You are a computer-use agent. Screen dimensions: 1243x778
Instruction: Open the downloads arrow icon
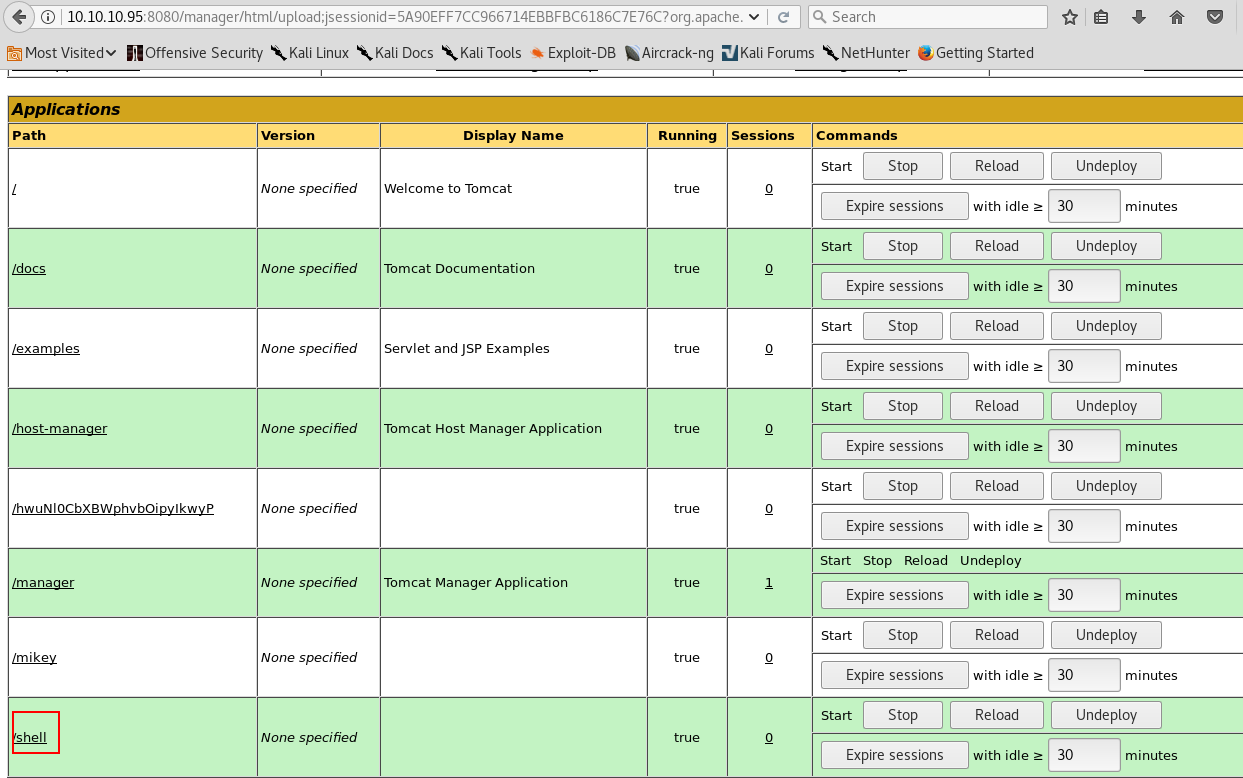coord(1138,17)
